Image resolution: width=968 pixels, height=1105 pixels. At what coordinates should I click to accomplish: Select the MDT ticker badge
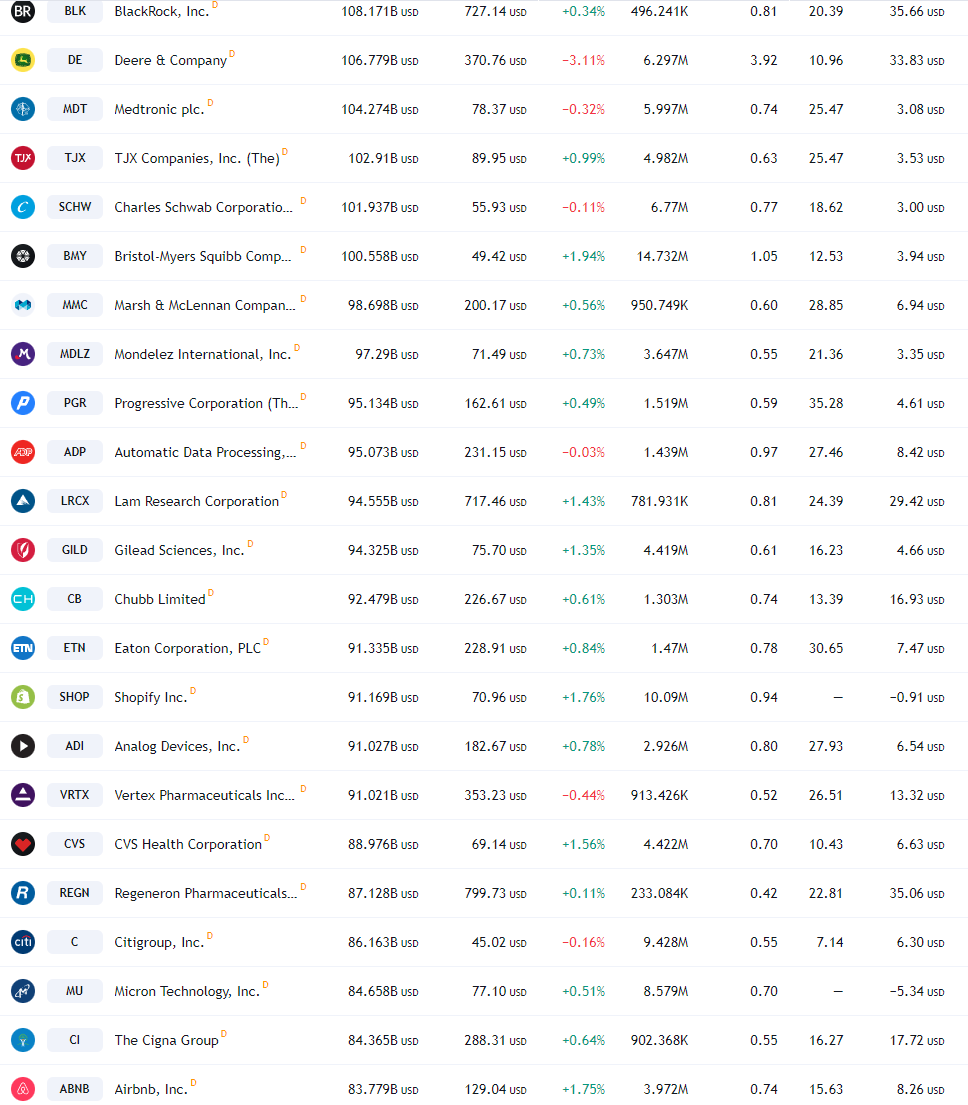pos(75,109)
